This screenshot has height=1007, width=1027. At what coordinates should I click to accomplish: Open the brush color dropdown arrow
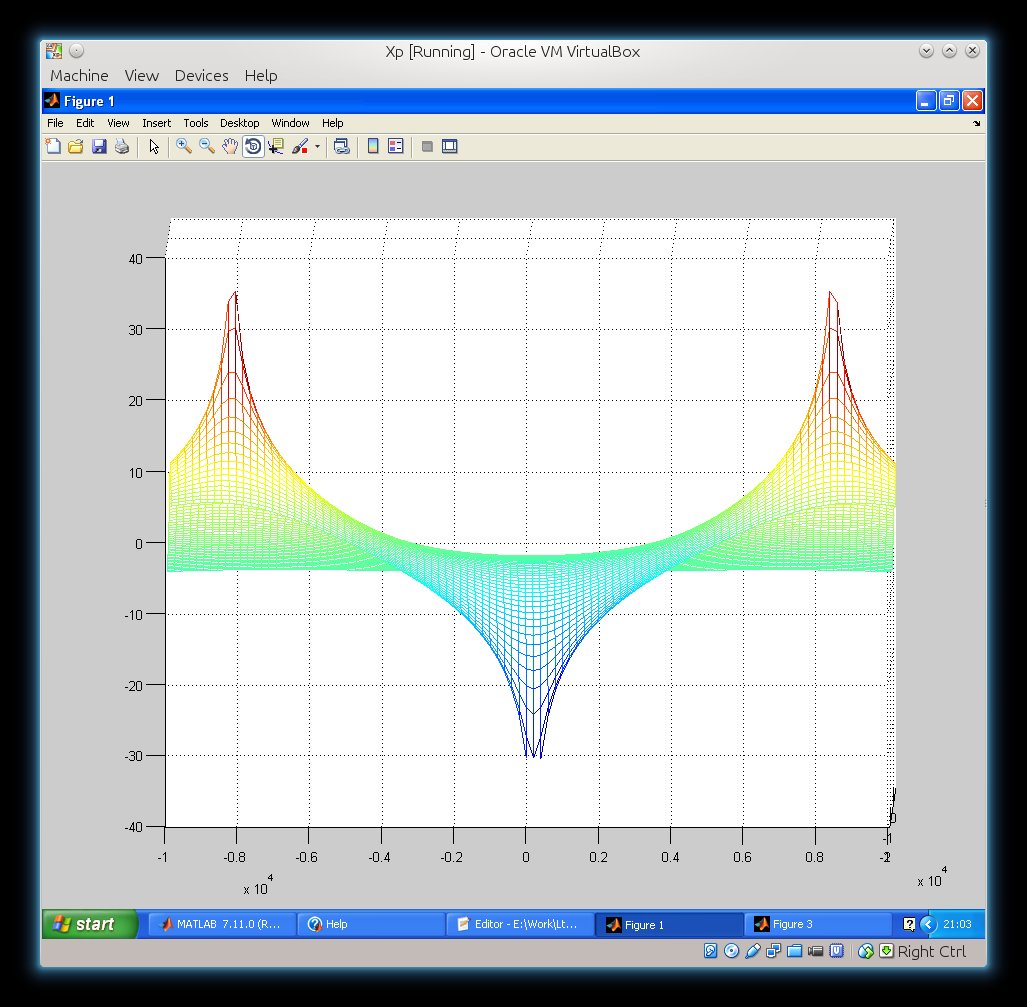318,147
